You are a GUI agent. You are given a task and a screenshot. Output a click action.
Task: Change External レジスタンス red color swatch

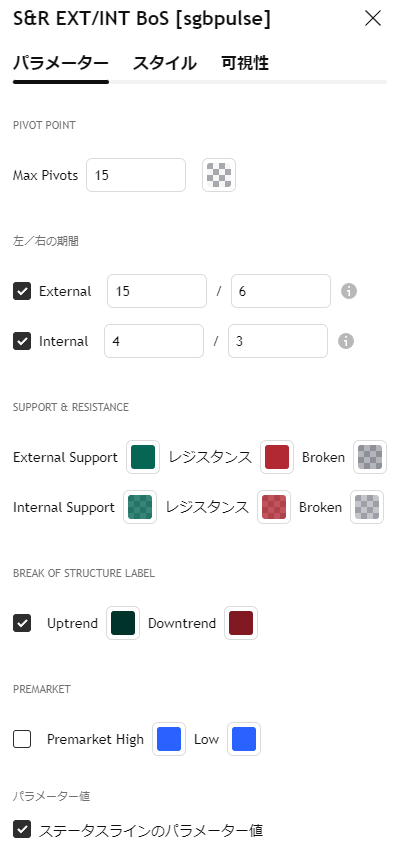277,457
